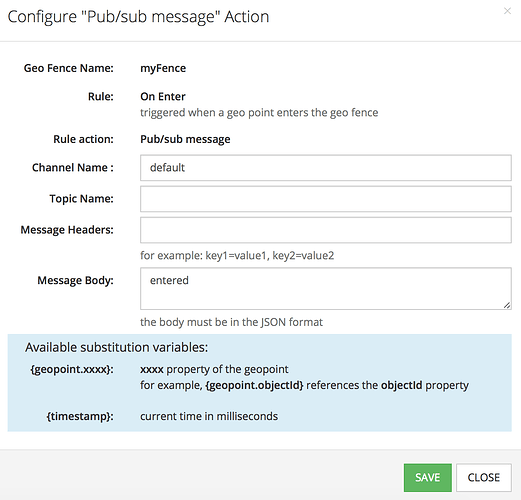This screenshot has width=521, height=500.
Task: Click the Channel Name input containing default
Action: (326, 168)
